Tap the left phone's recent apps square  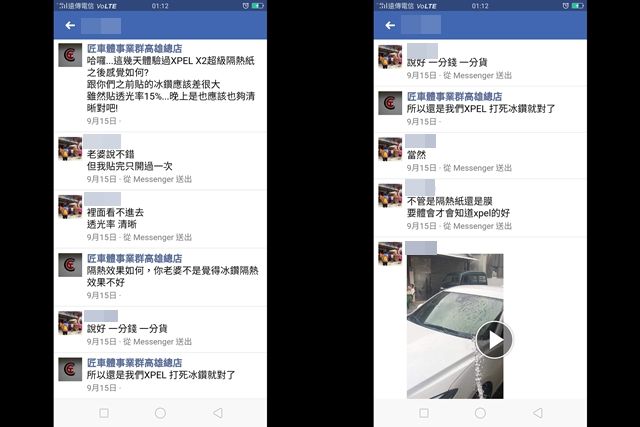coord(104,413)
